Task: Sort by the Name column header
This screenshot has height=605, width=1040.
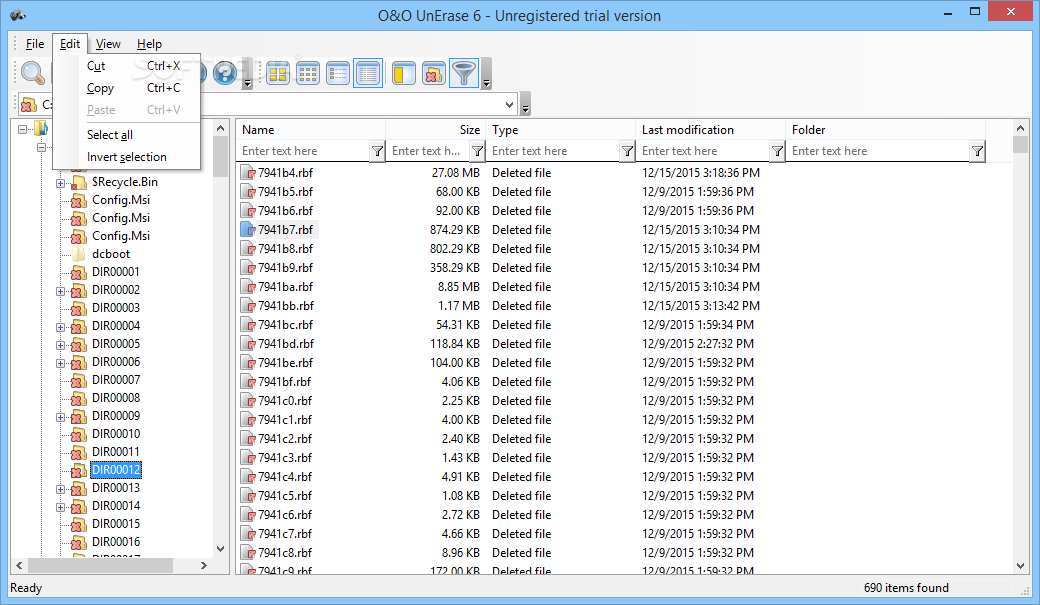Action: tap(310, 130)
